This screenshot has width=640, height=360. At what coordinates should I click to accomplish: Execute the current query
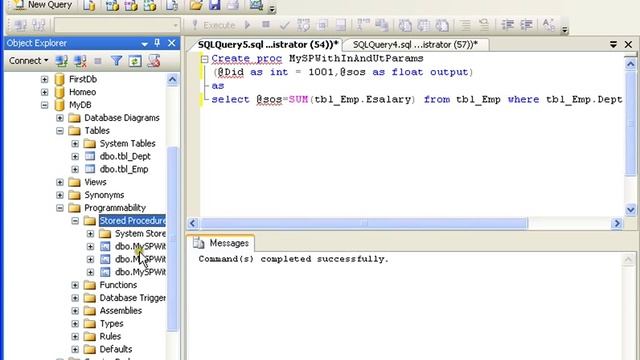coord(214,25)
